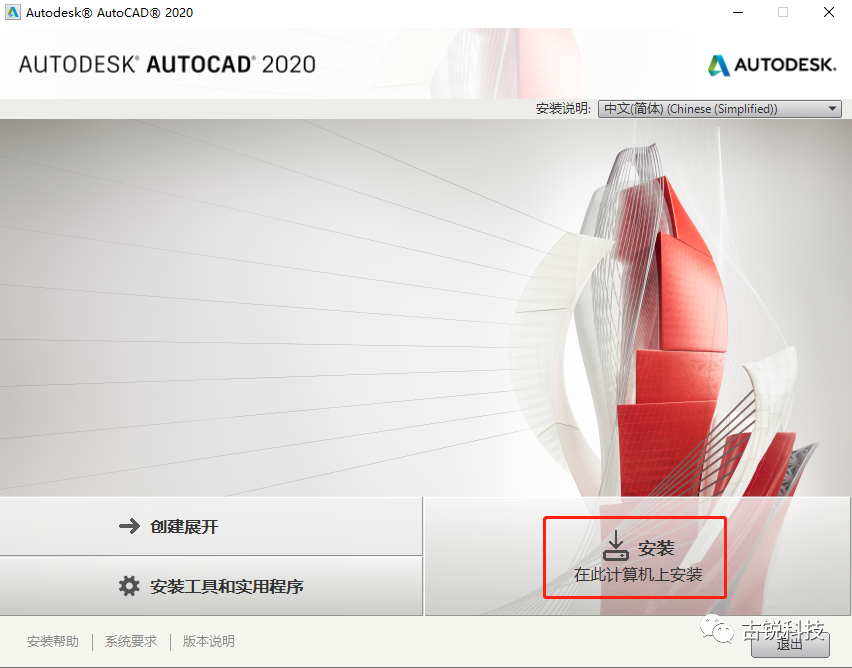Viewport: 852px width, 668px height.
Task: Click the AUTODESK AUTOCAD 2020 logo
Action: click(x=166, y=63)
